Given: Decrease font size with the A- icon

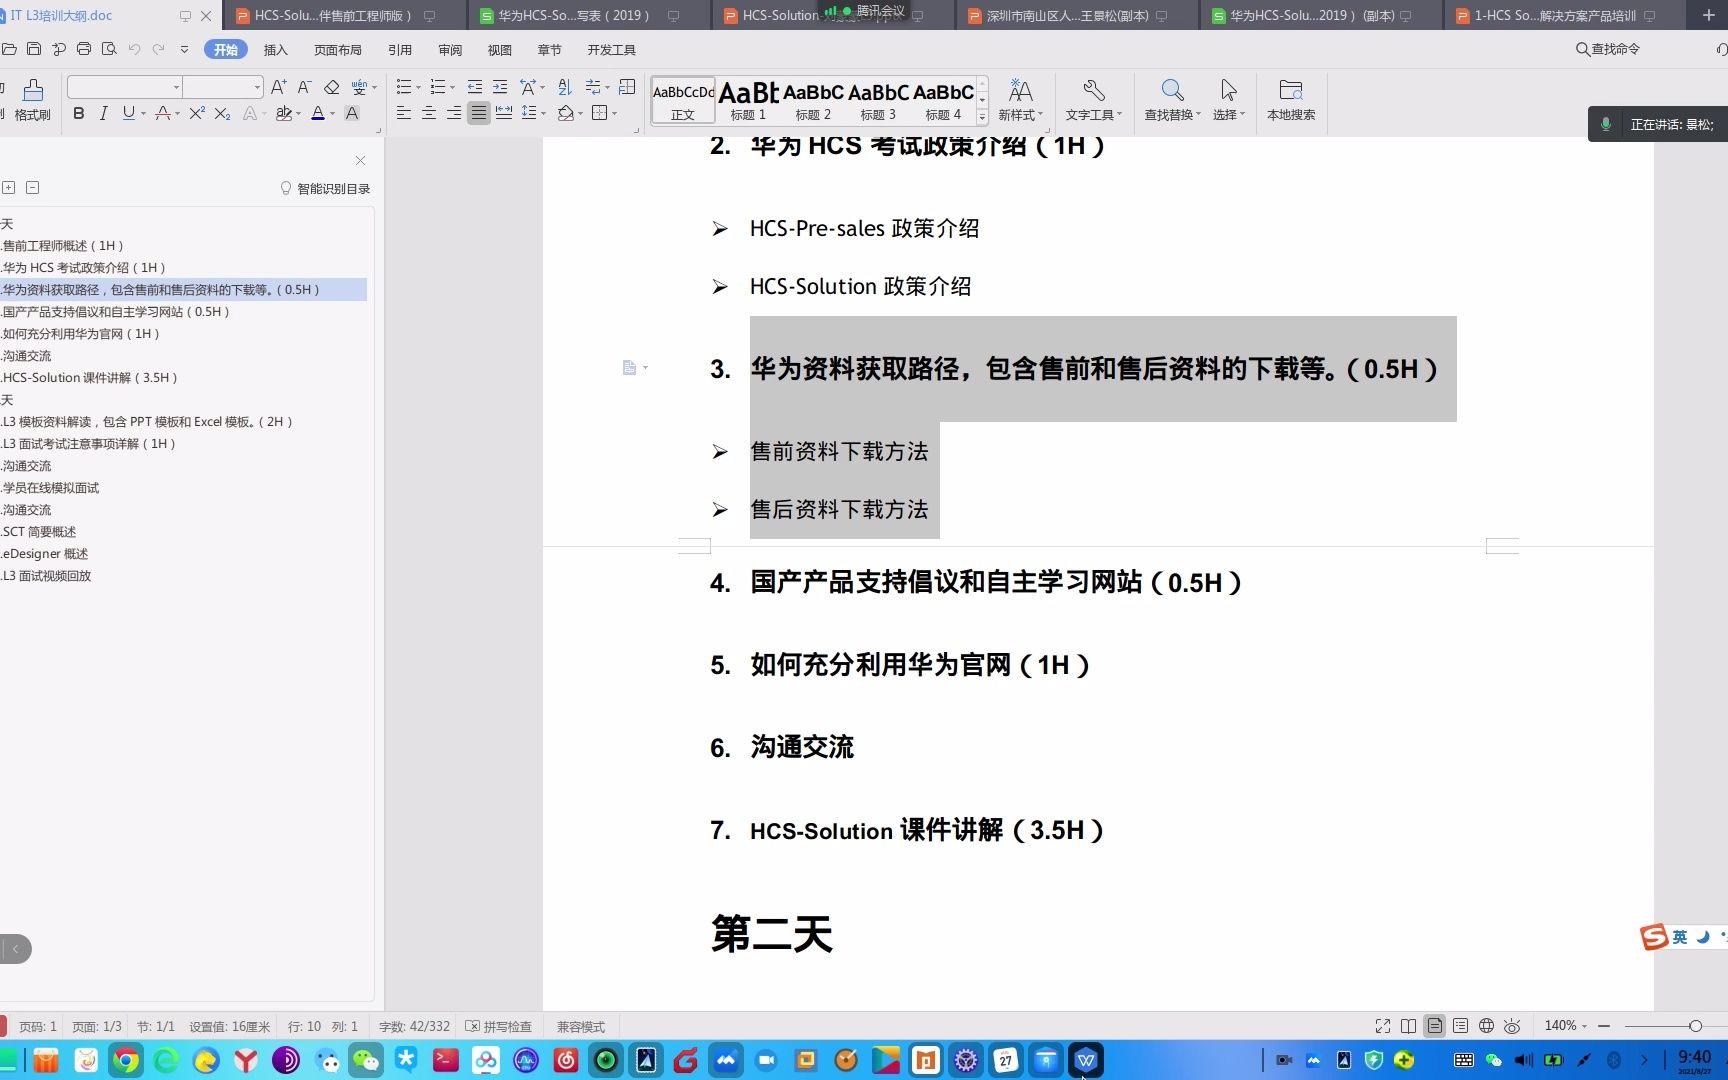Looking at the screenshot, I should pyautogui.click(x=305, y=87).
